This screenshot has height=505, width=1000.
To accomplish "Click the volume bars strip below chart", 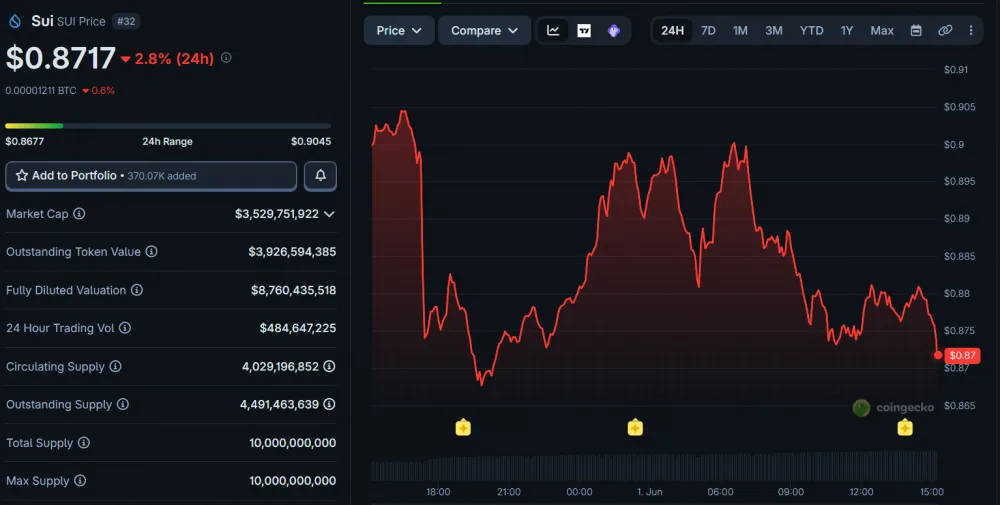I will point(654,466).
